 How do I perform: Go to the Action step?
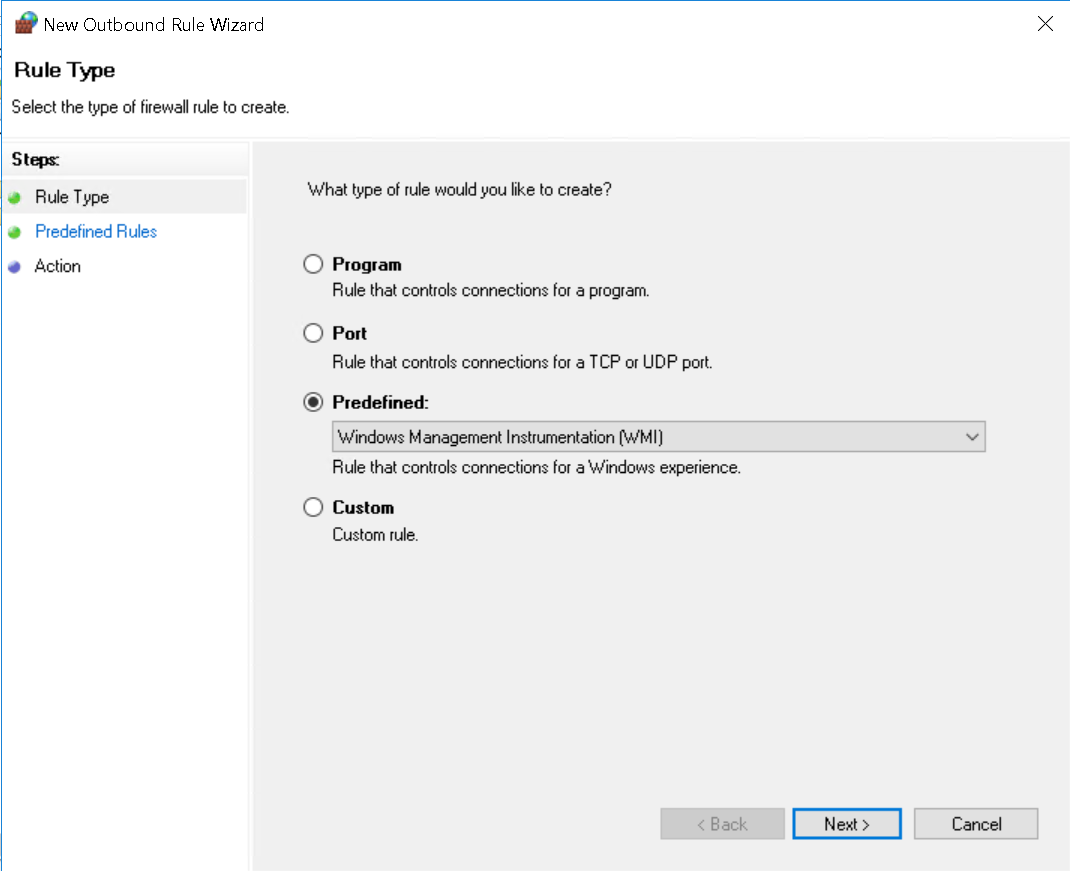[57, 266]
